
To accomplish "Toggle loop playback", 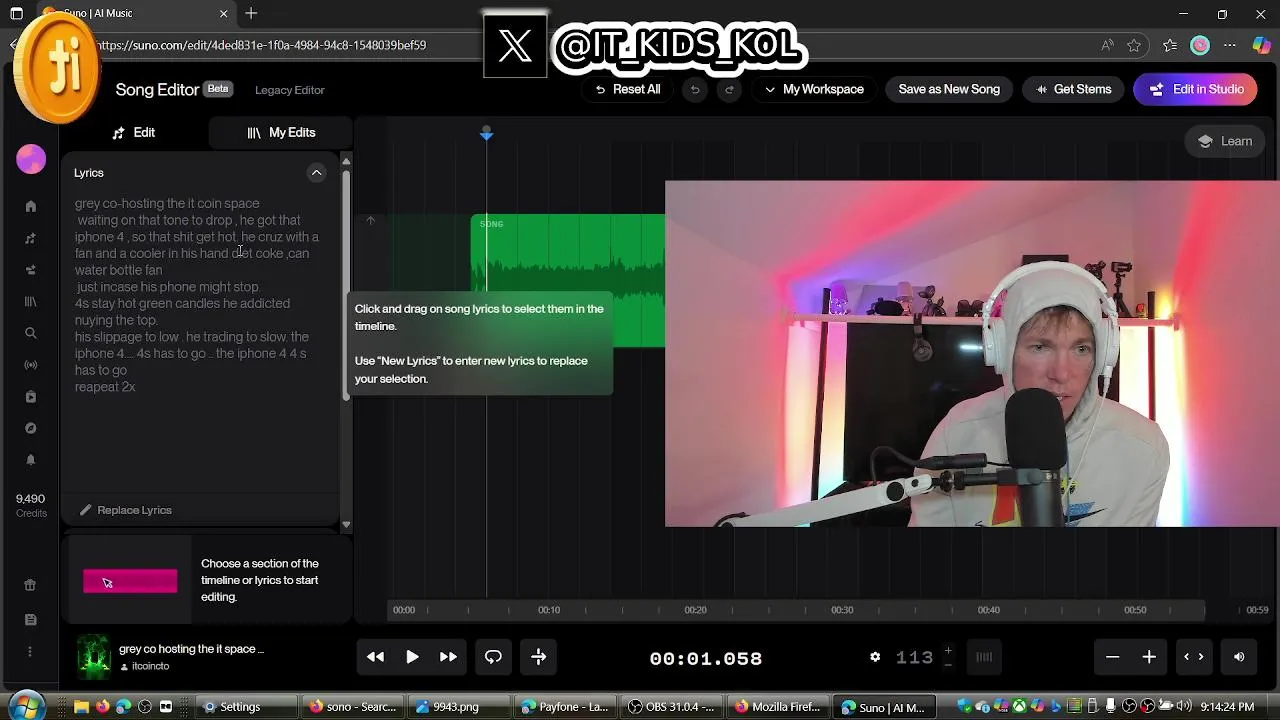I will (493, 657).
